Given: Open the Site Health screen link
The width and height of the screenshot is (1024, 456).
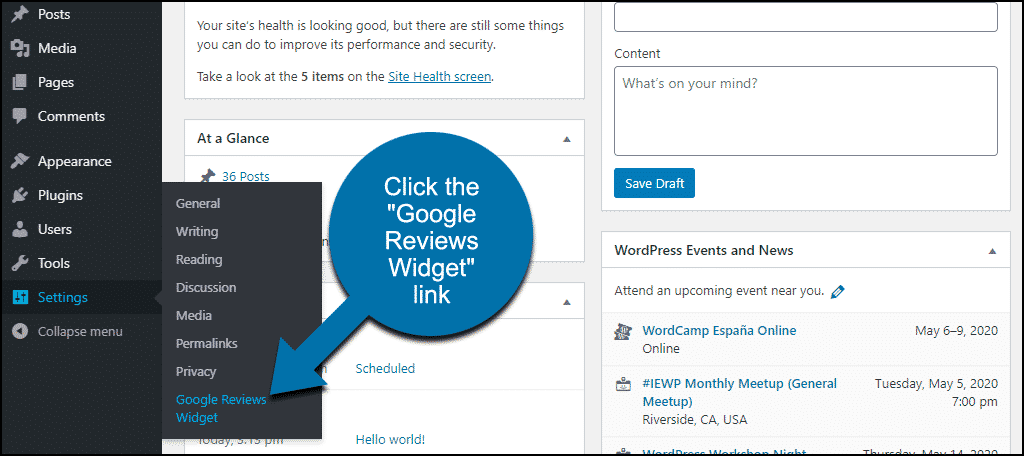Looking at the screenshot, I should tap(440, 76).
